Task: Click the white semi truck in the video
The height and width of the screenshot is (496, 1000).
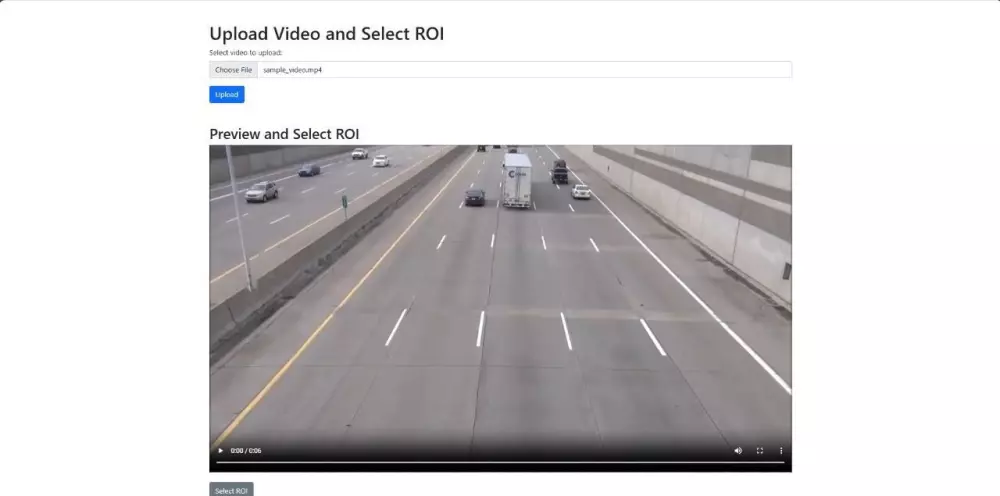Action: tap(517, 180)
